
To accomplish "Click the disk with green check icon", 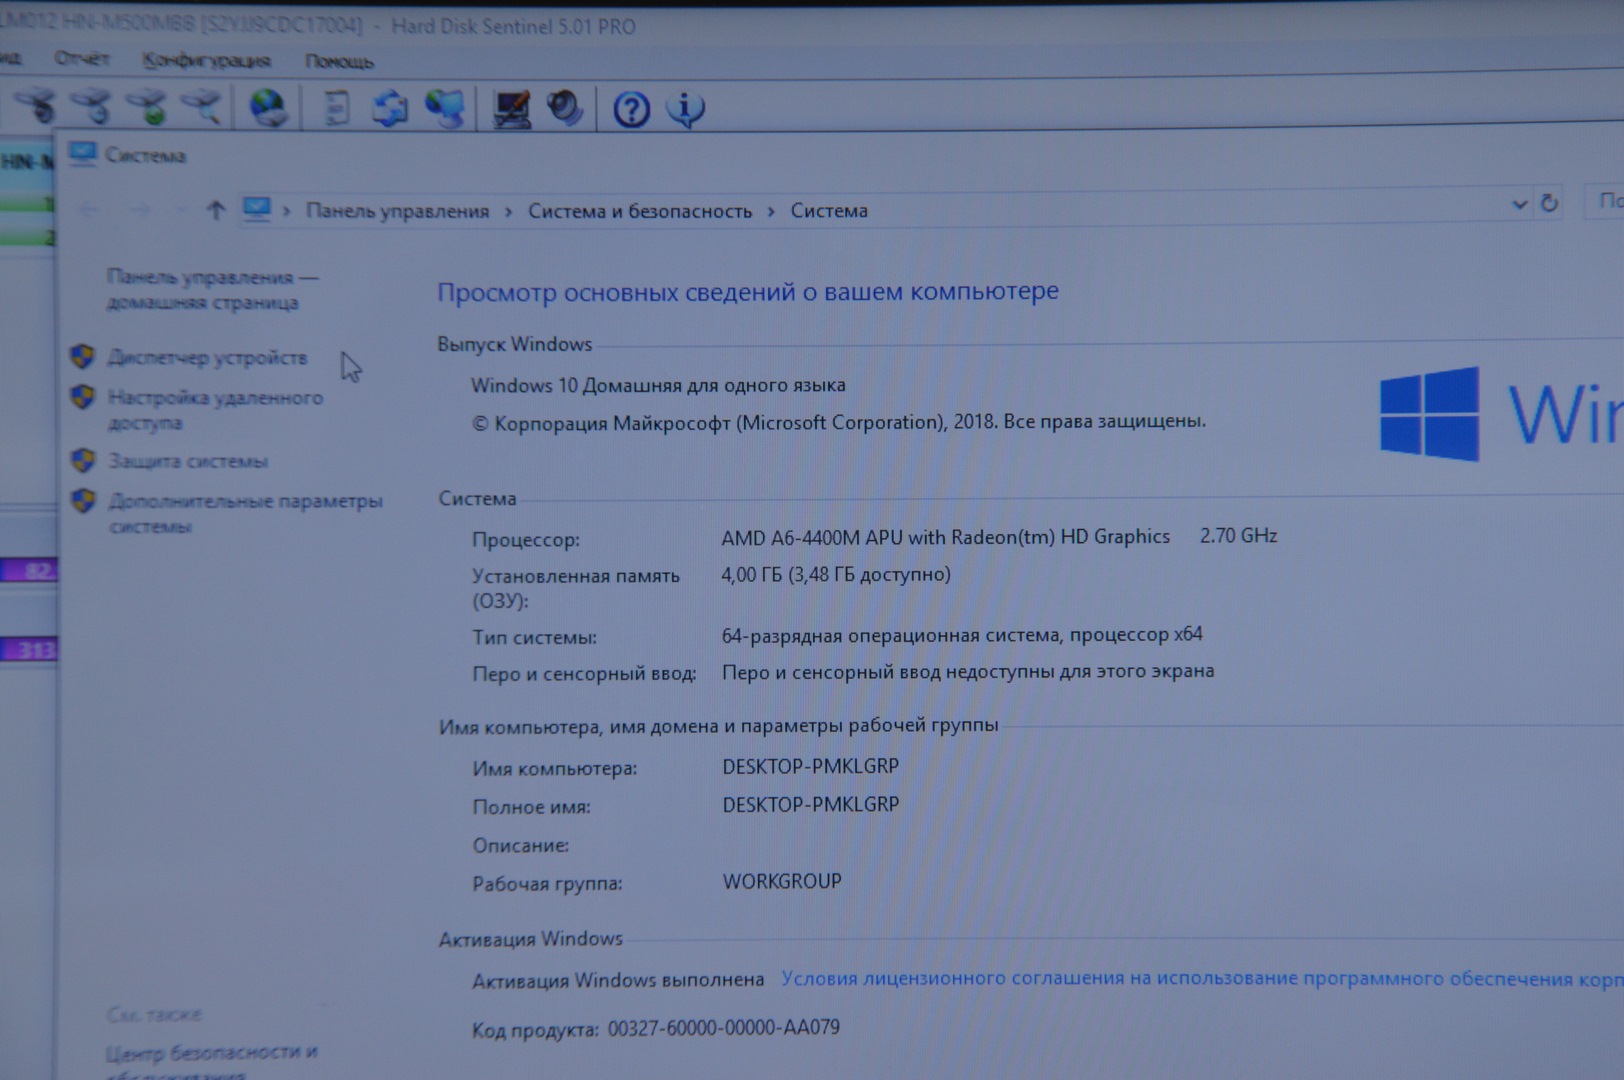I will (148, 106).
